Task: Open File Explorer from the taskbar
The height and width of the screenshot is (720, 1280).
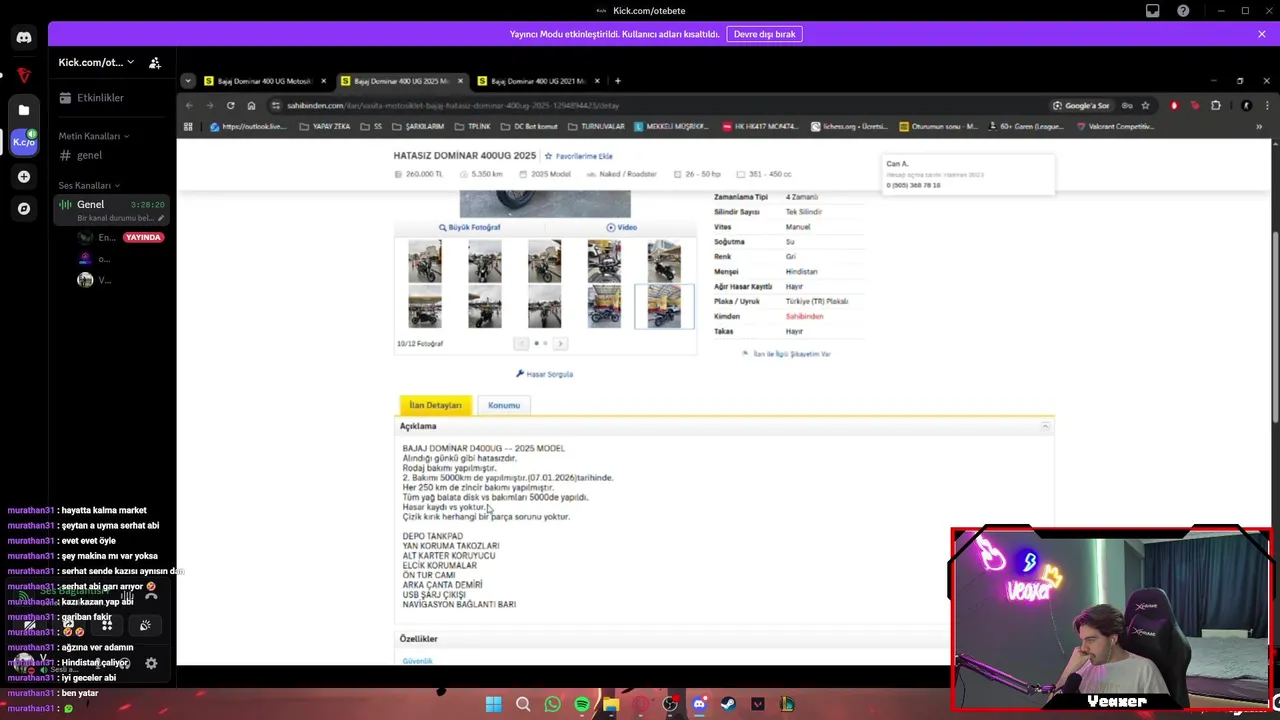Action: point(611,704)
